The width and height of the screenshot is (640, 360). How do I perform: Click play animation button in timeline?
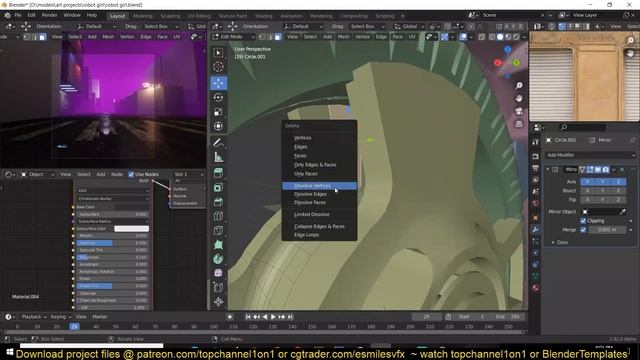(273, 317)
